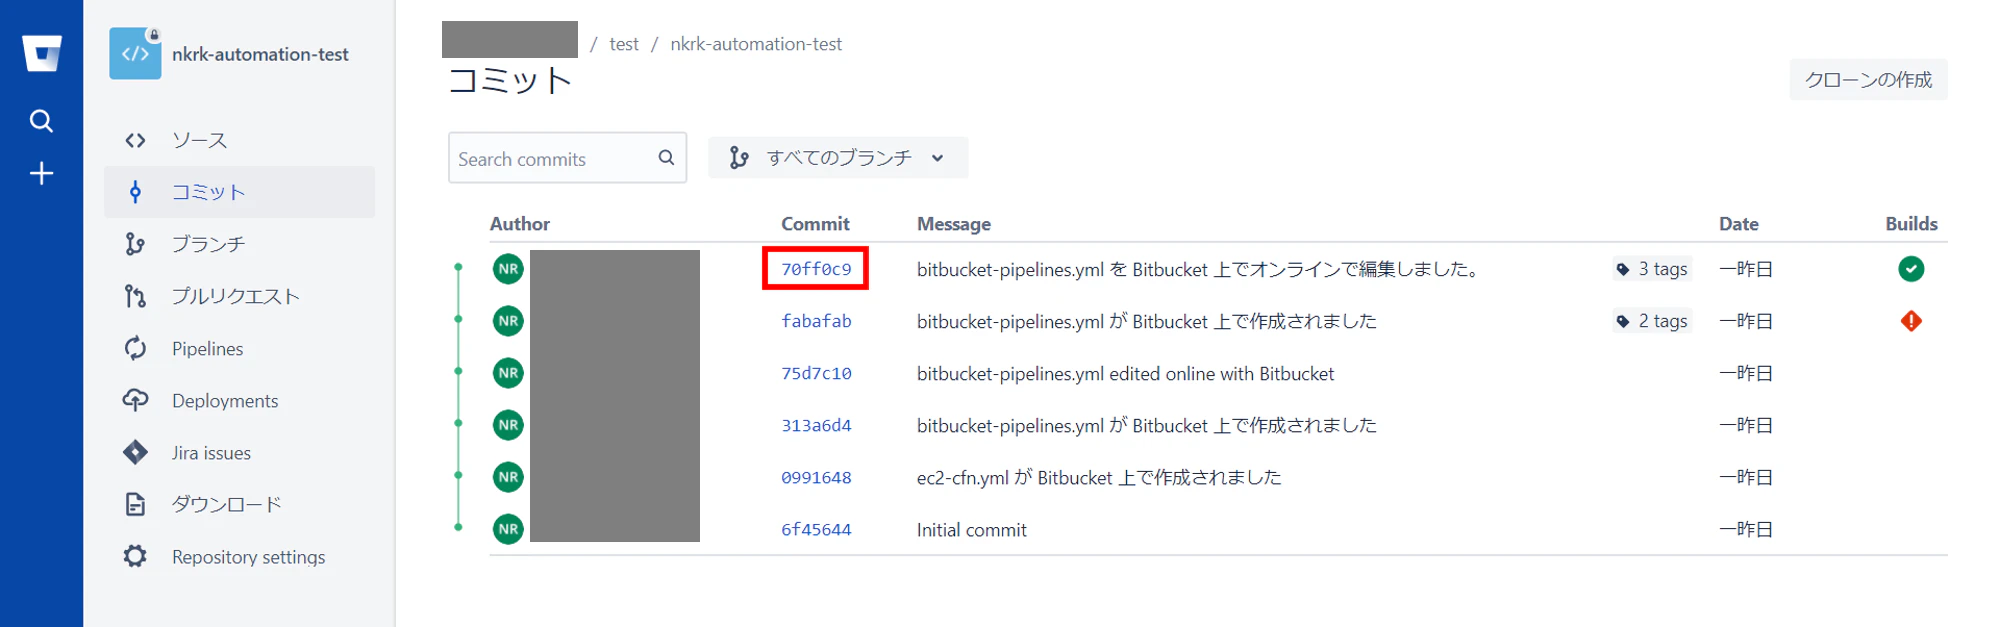Viewport: 2000px width, 627px height.
Task: Click the plus create icon
Action: click(41, 173)
